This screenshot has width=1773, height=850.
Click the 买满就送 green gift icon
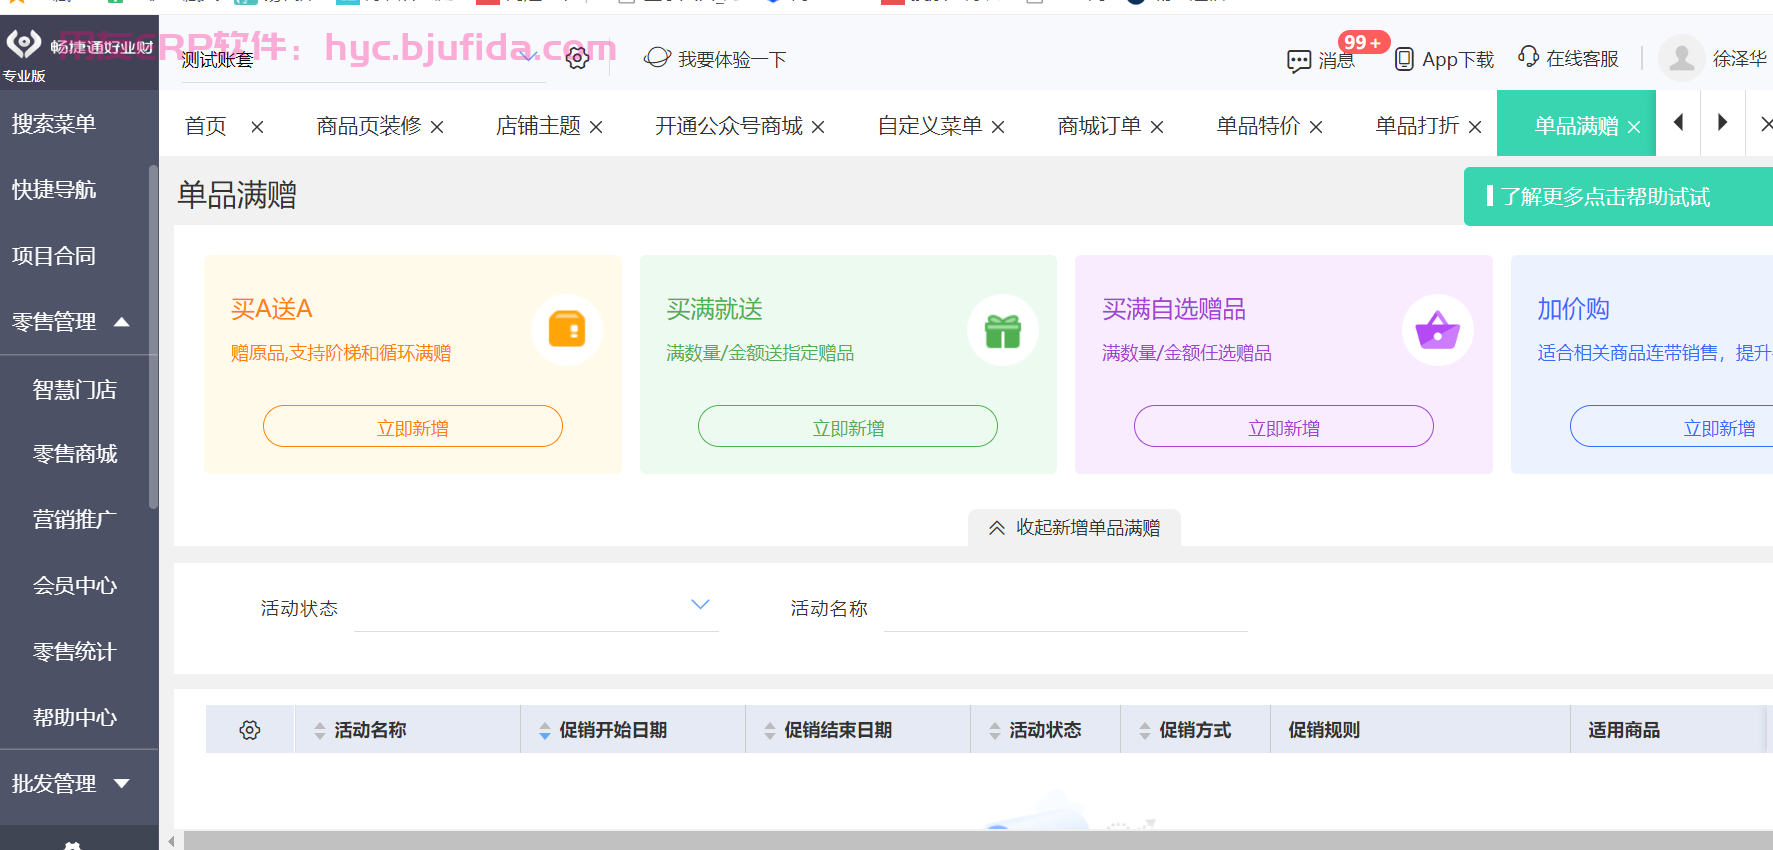[x=1002, y=330]
